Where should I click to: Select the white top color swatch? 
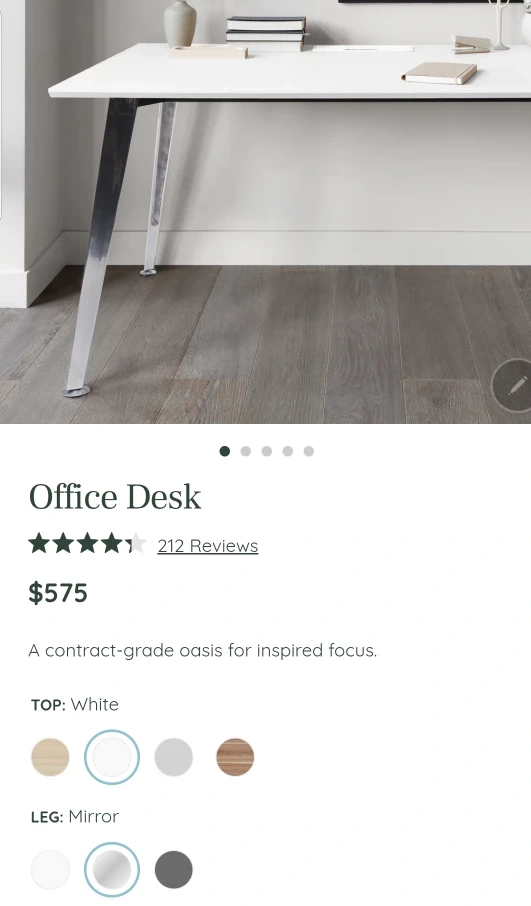(x=112, y=757)
